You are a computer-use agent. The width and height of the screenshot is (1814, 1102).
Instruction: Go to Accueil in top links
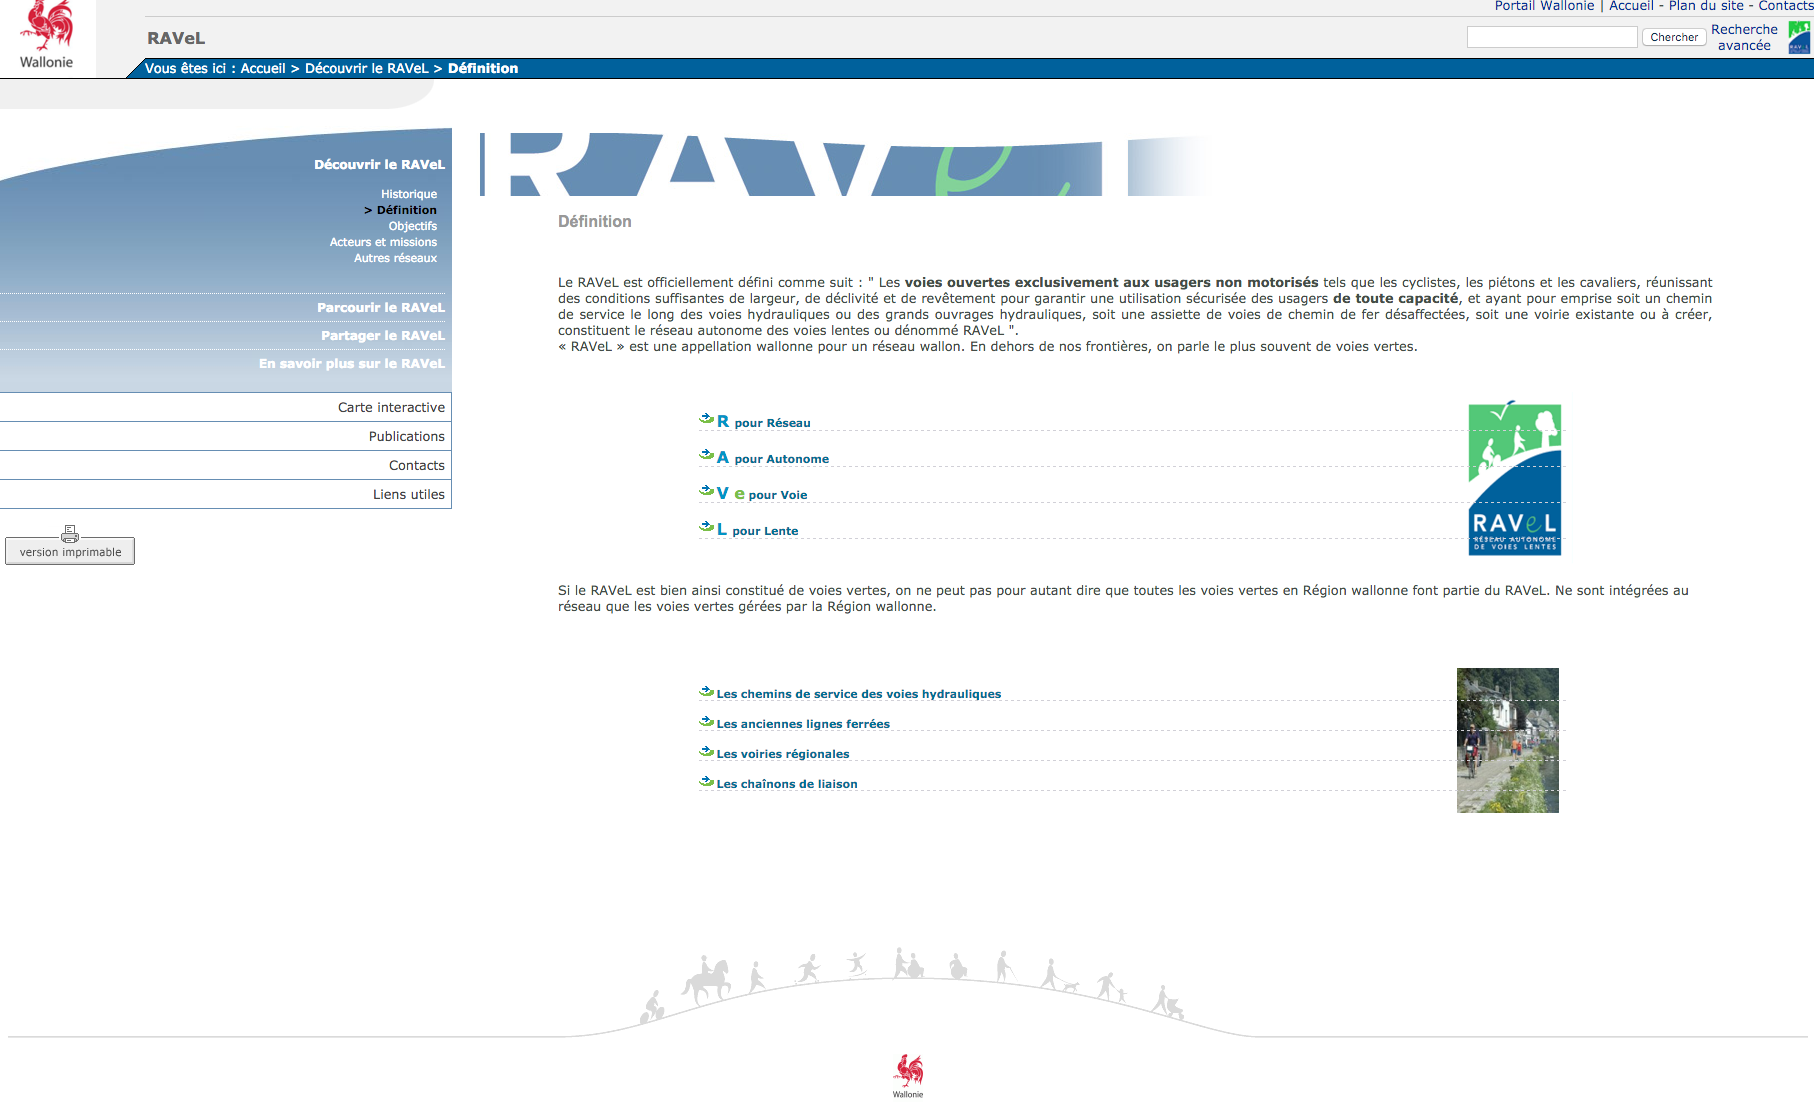click(x=1631, y=6)
